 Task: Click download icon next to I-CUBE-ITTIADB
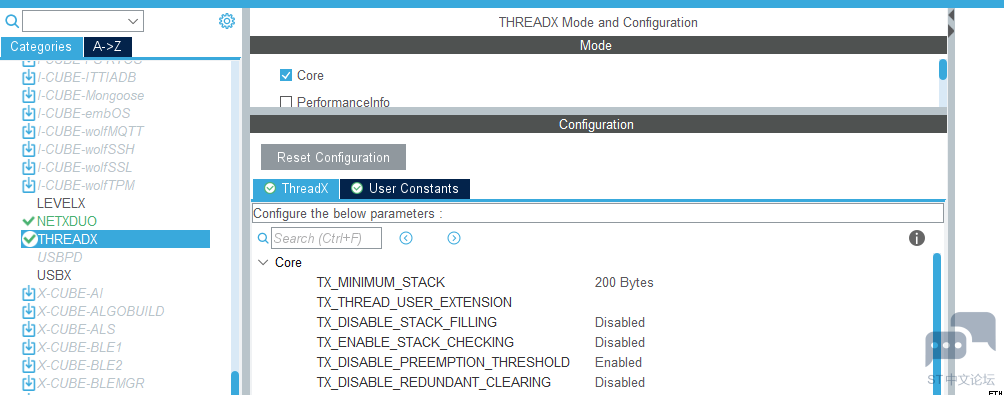coord(28,77)
